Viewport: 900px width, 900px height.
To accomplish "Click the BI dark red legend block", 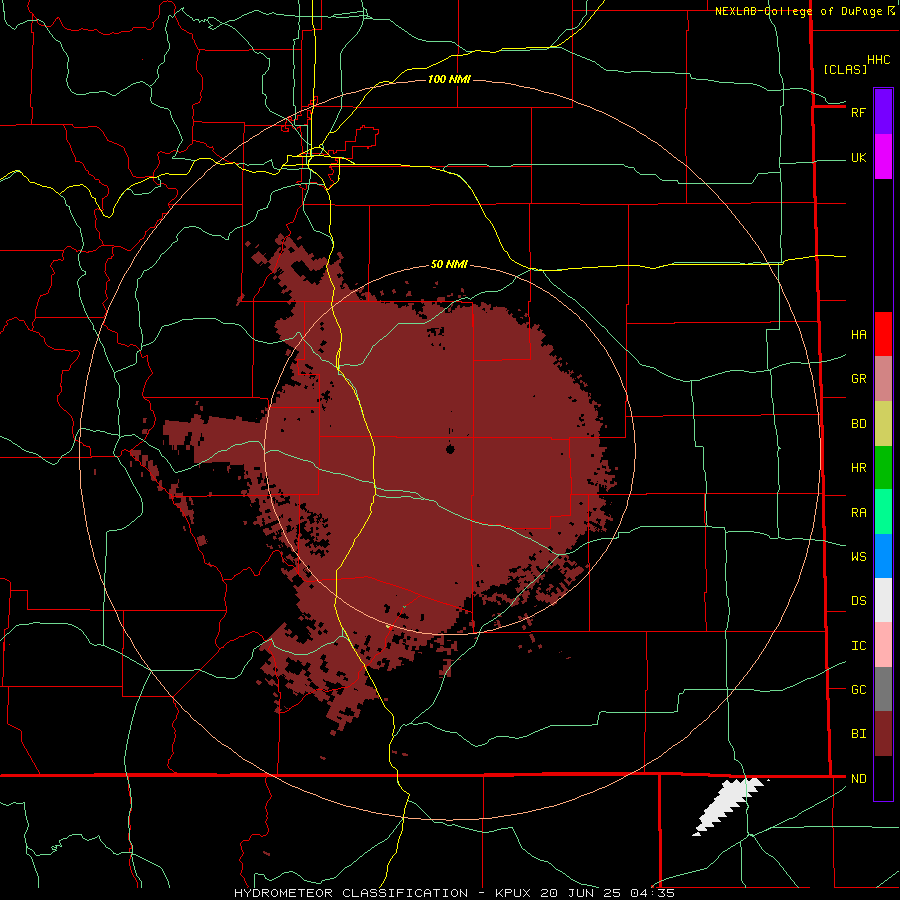I will (883, 734).
